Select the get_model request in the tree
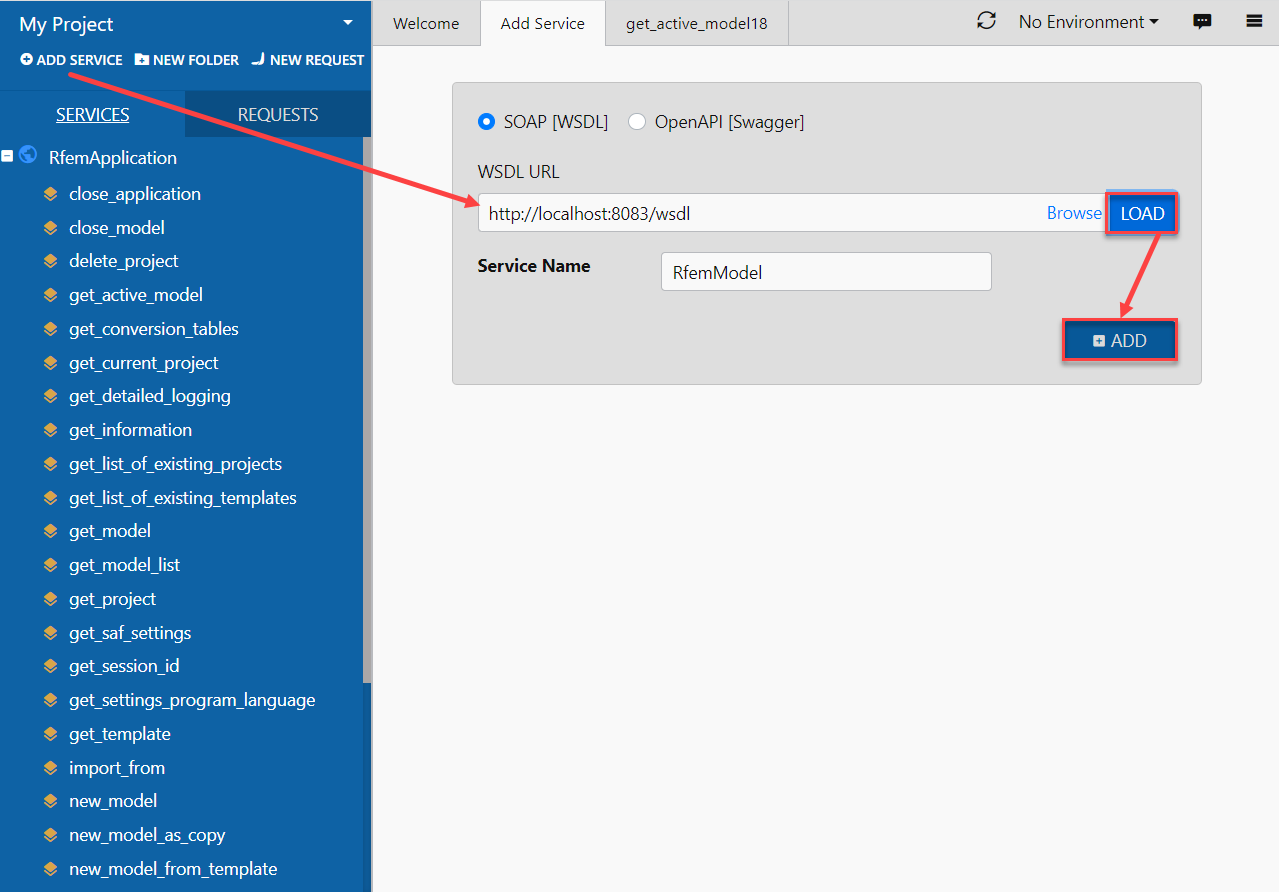The width and height of the screenshot is (1279, 892). pyautogui.click(x=110, y=531)
